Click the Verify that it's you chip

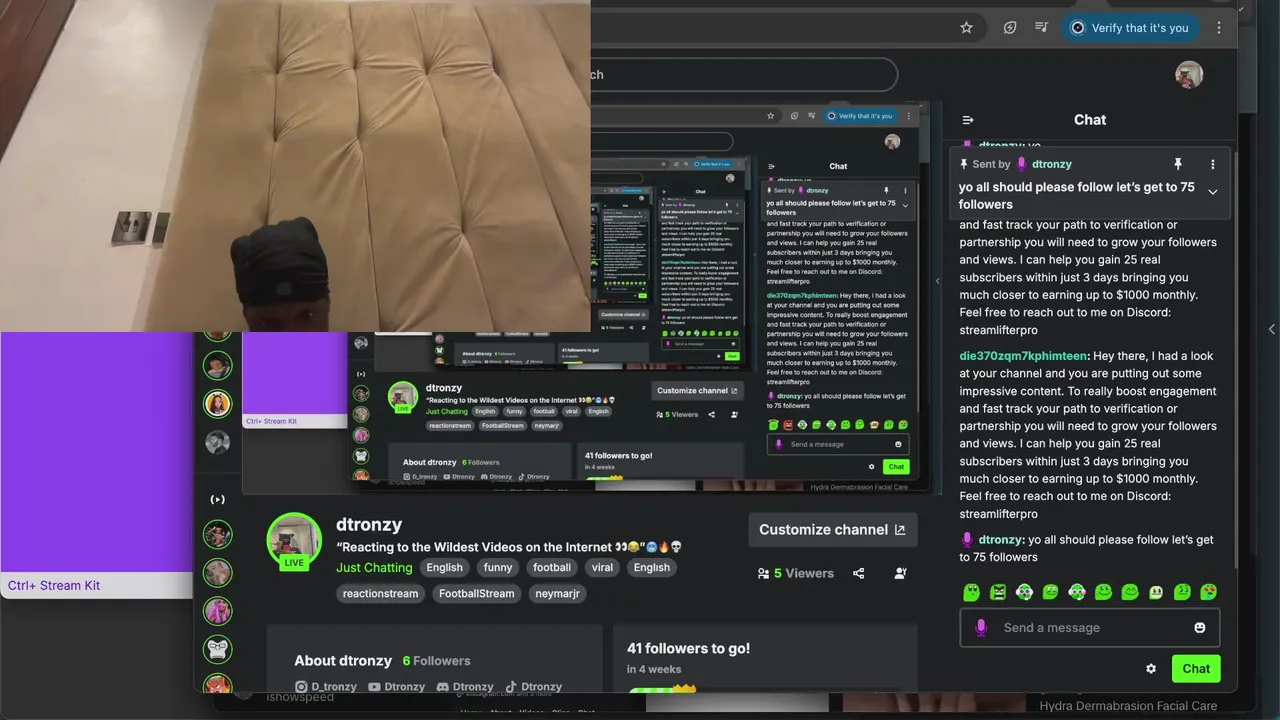pos(1130,28)
